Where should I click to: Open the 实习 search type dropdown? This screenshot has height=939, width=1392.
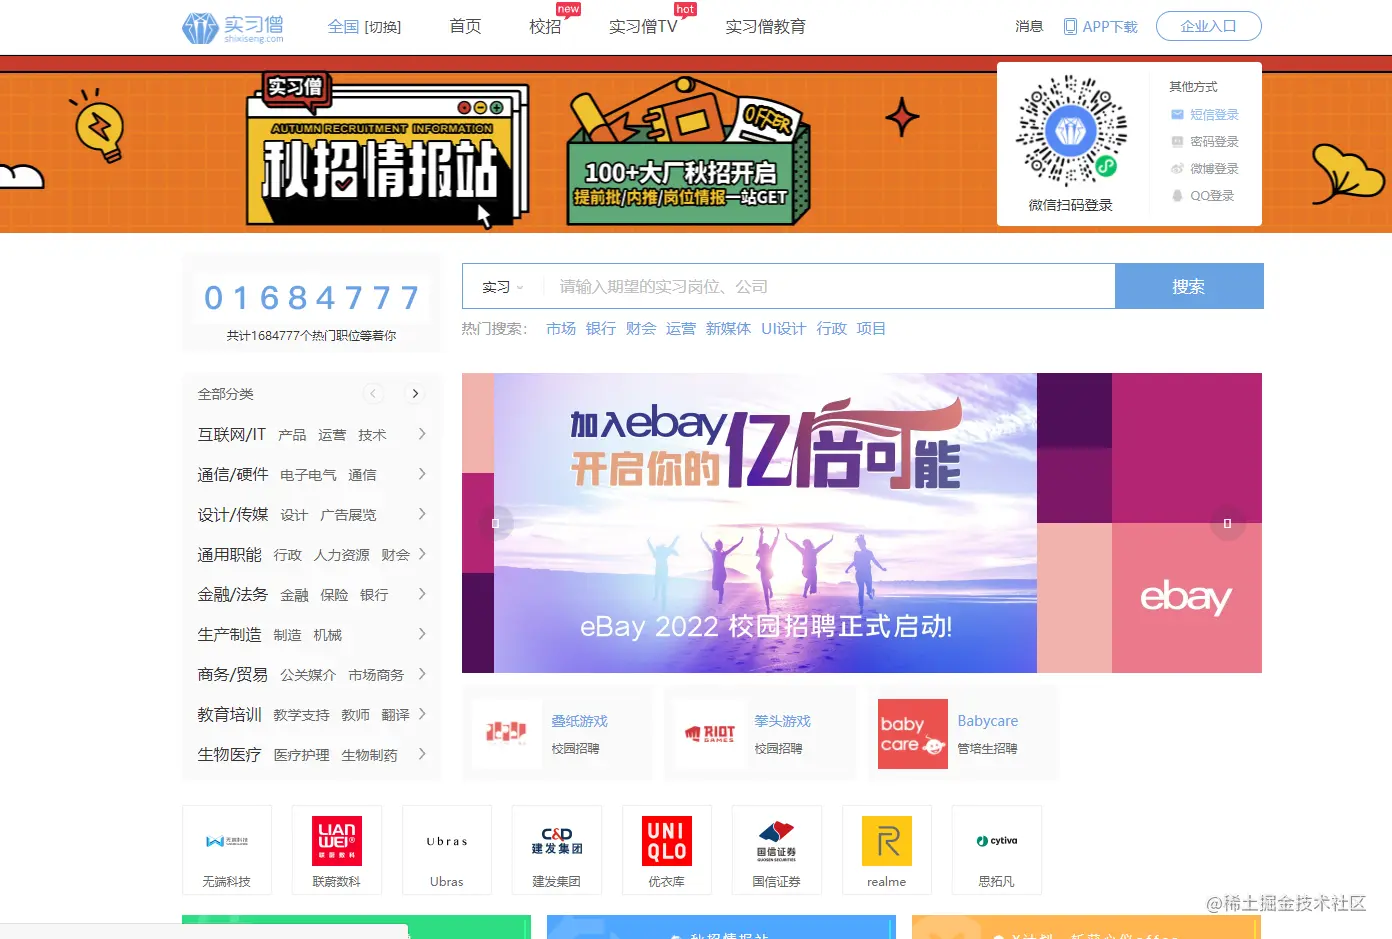pyautogui.click(x=502, y=287)
